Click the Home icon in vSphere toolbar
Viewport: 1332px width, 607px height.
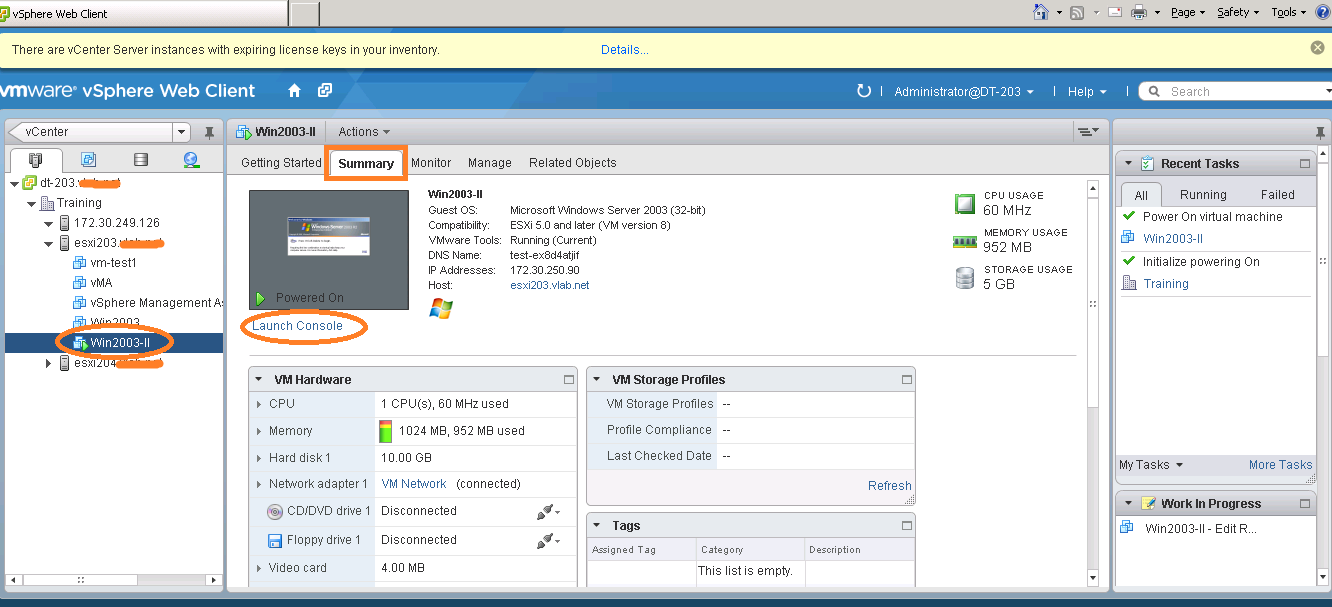tap(294, 90)
